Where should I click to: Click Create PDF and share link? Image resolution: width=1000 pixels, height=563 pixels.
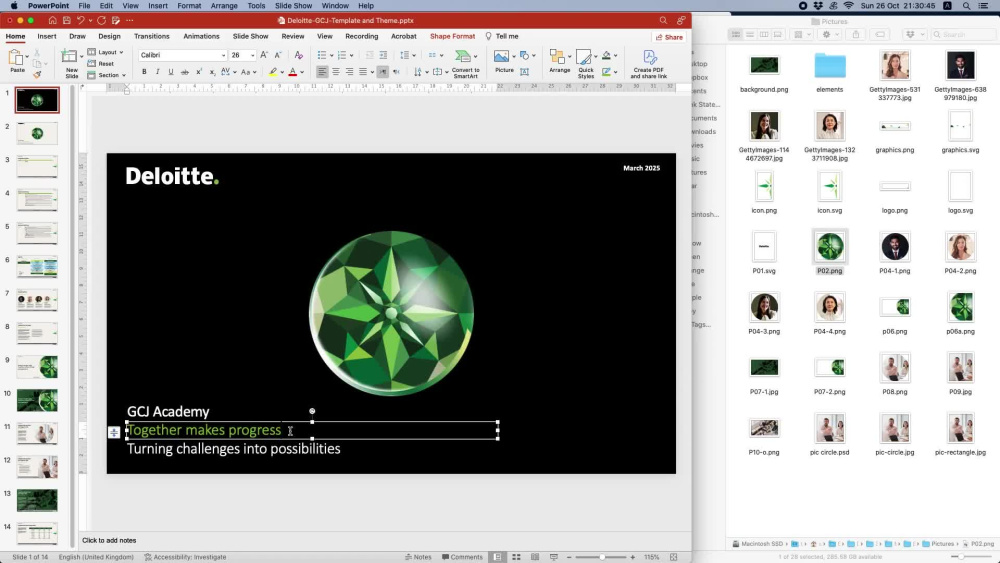(x=649, y=64)
